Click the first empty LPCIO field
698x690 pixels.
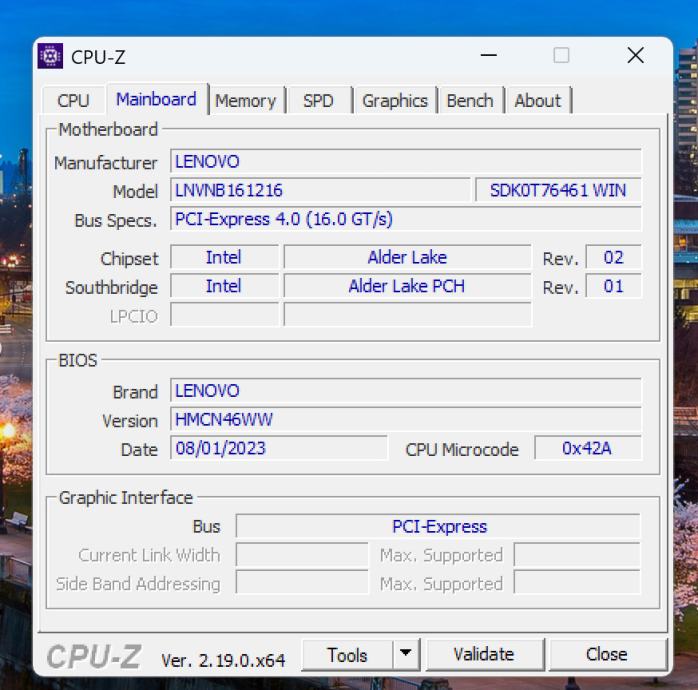tap(224, 315)
